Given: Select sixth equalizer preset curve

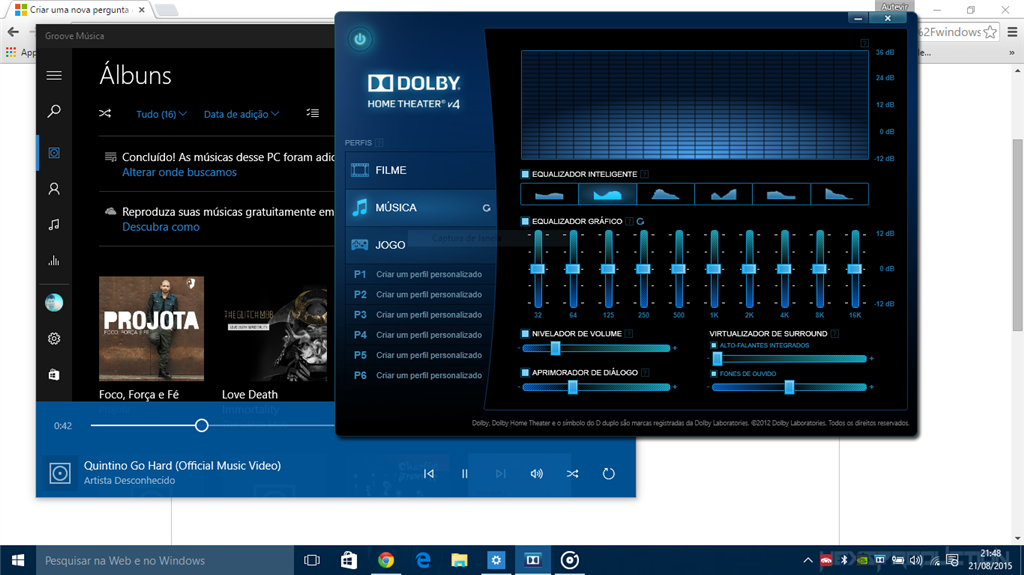Looking at the screenshot, I should click(x=839, y=194).
